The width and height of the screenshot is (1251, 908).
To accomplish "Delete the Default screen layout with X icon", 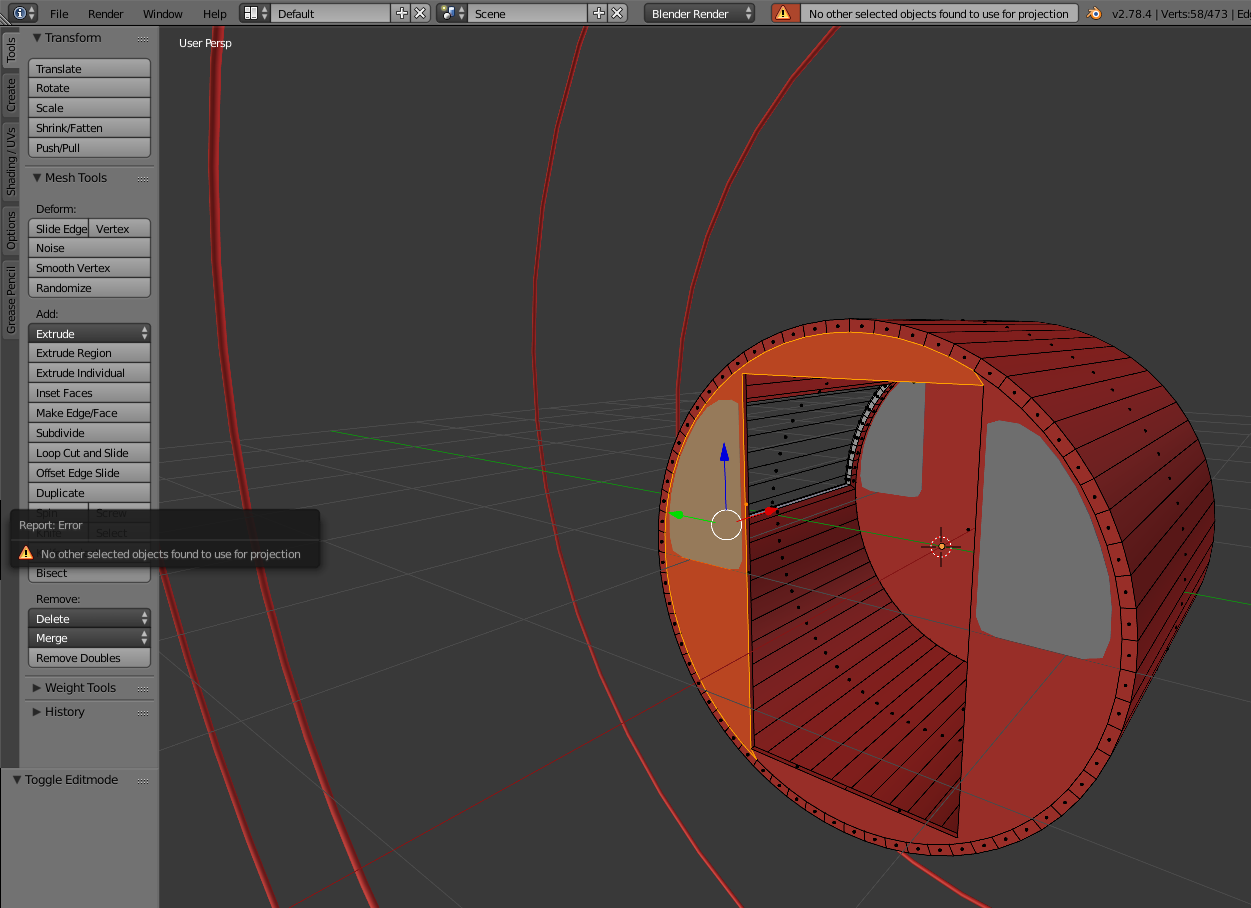I will click(420, 13).
